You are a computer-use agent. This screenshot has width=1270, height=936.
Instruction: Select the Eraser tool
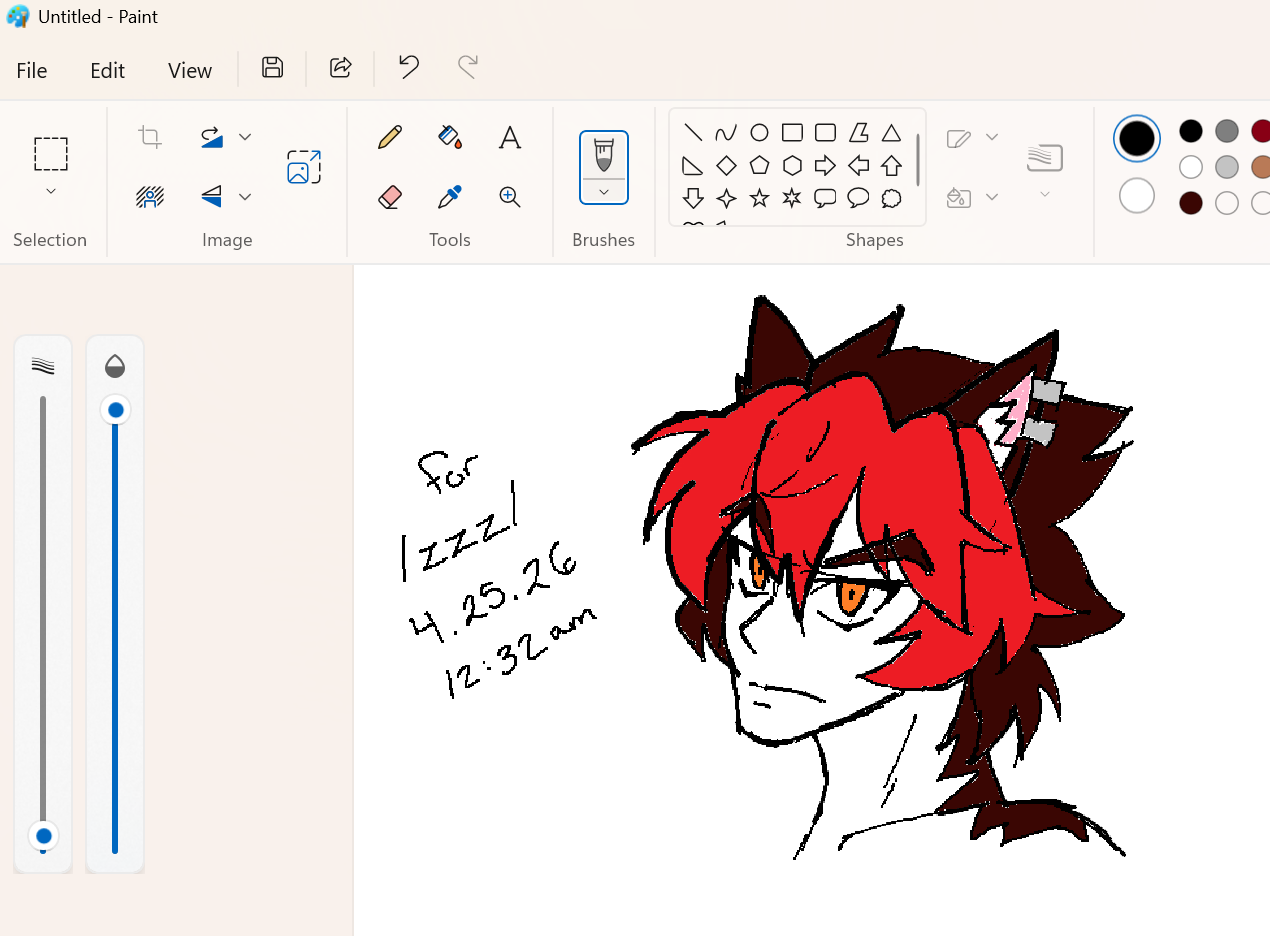[x=390, y=197]
